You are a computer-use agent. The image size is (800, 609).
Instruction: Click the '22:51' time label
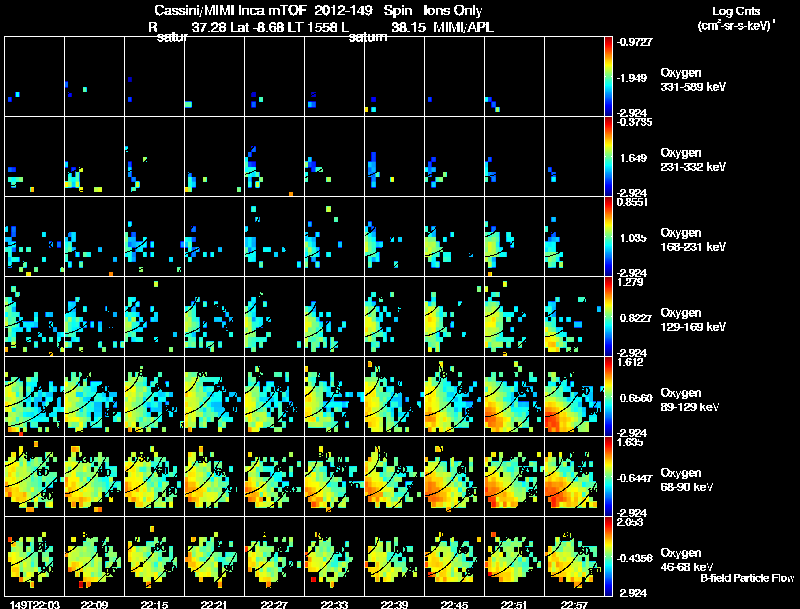[514, 604]
